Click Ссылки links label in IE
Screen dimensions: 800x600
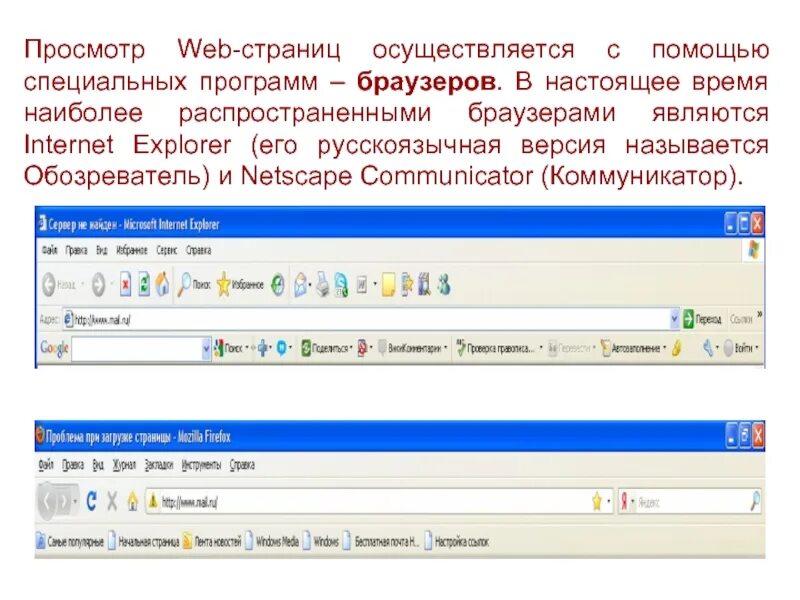741,320
